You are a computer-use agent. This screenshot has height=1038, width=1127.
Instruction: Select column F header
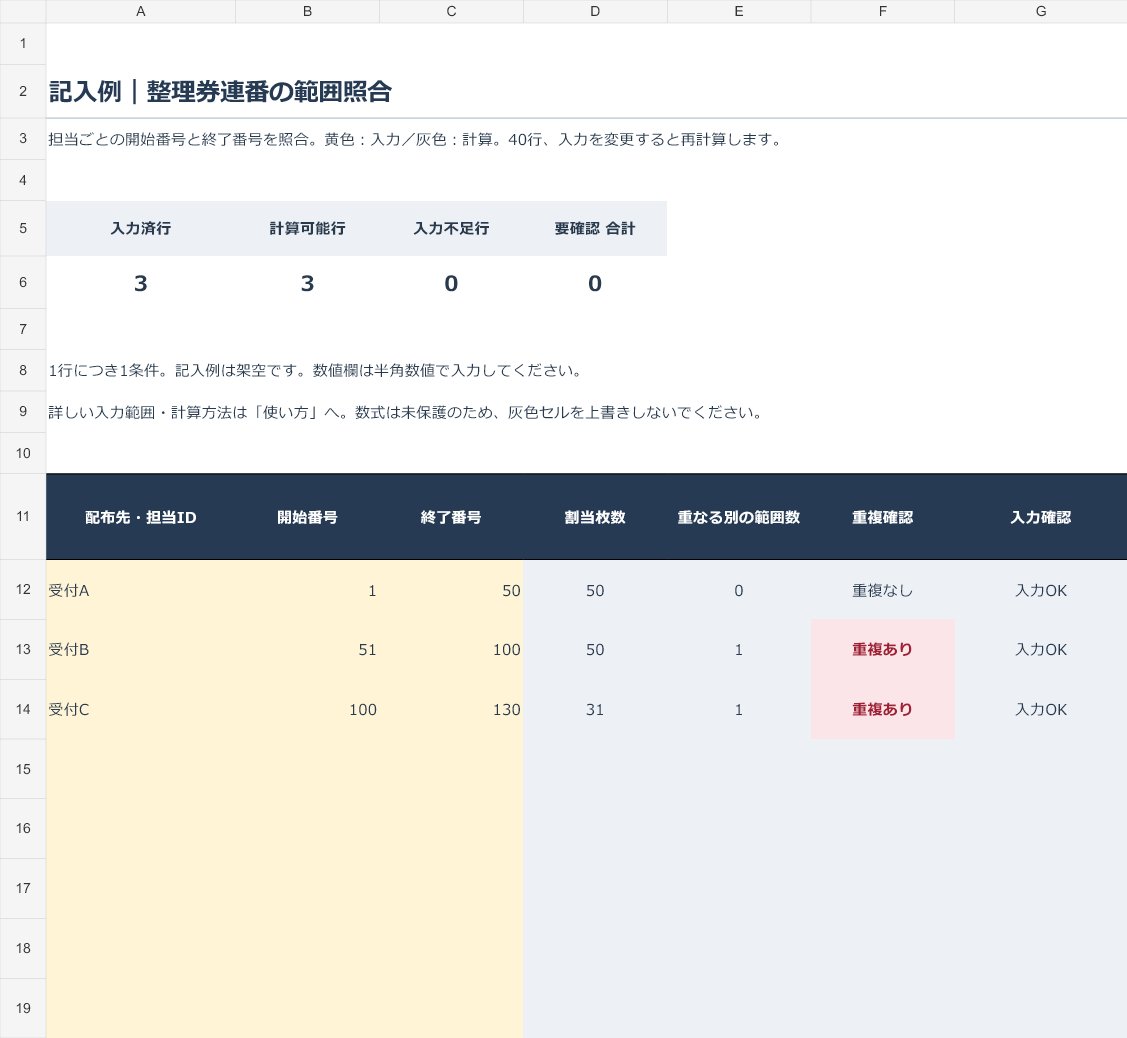point(883,12)
